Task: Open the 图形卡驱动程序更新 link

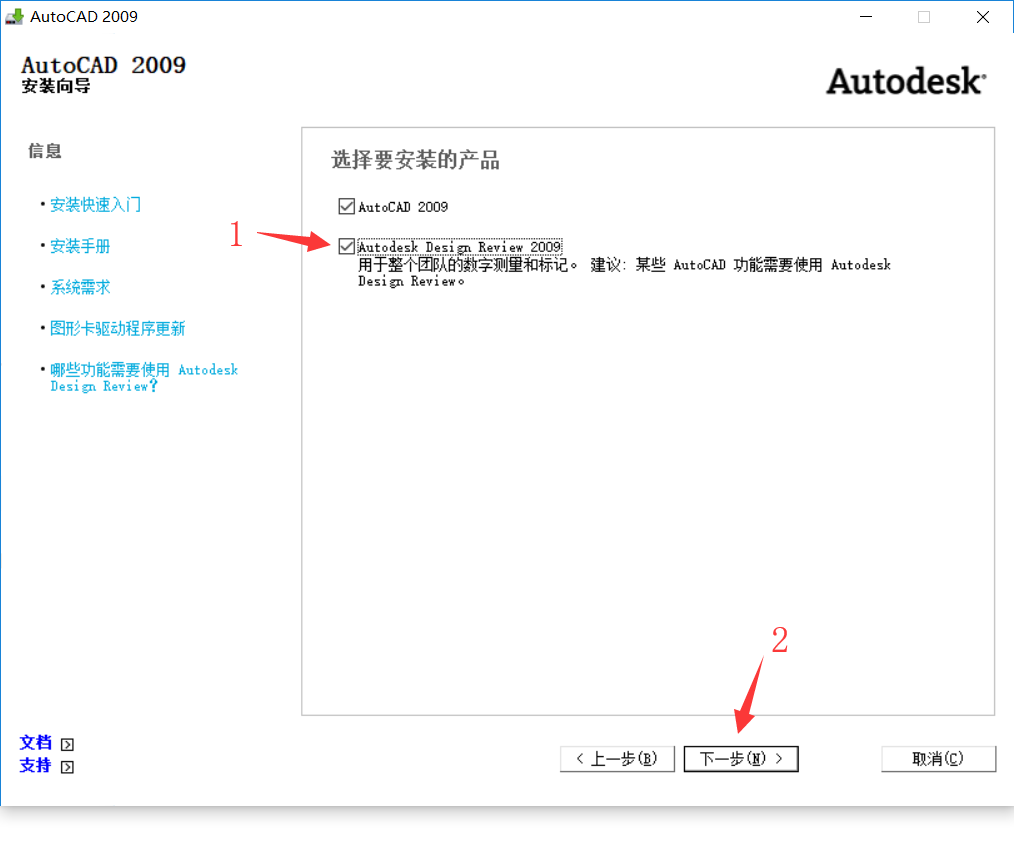Action: click(118, 328)
